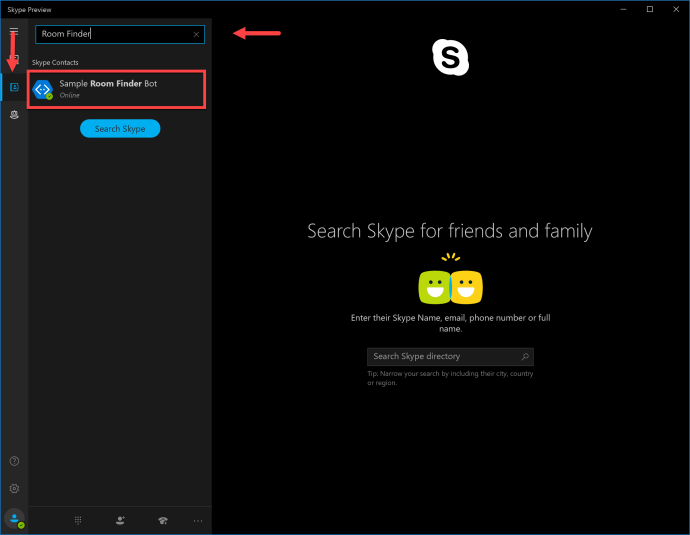Open Sample Room Finder Bot contact
This screenshot has width=690, height=535.
(117, 89)
